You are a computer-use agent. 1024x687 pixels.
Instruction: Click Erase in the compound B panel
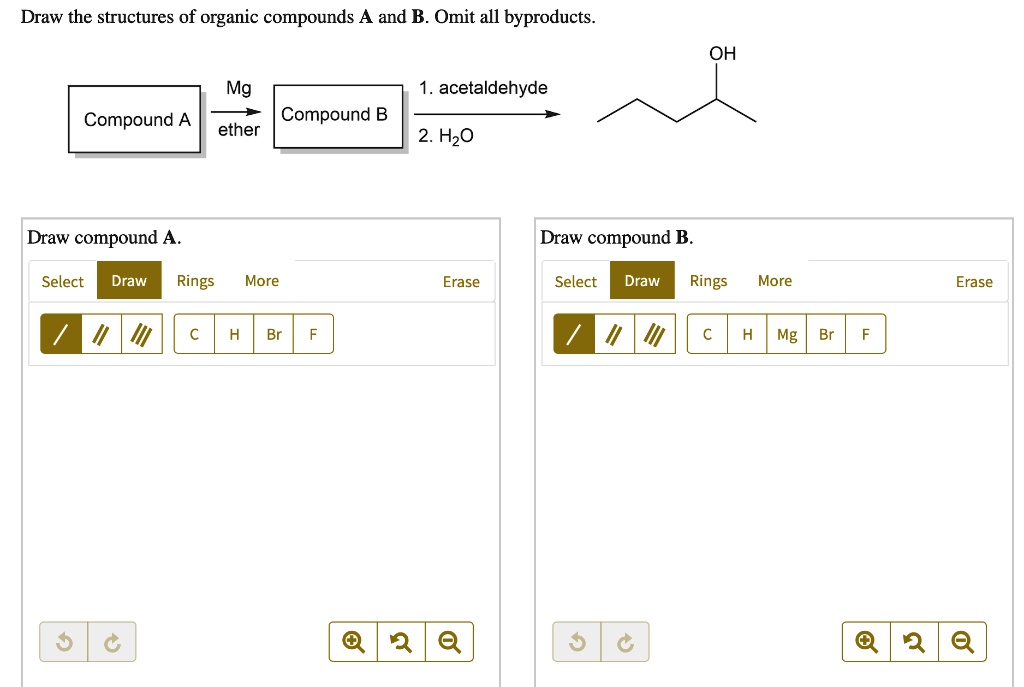tap(974, 281)
